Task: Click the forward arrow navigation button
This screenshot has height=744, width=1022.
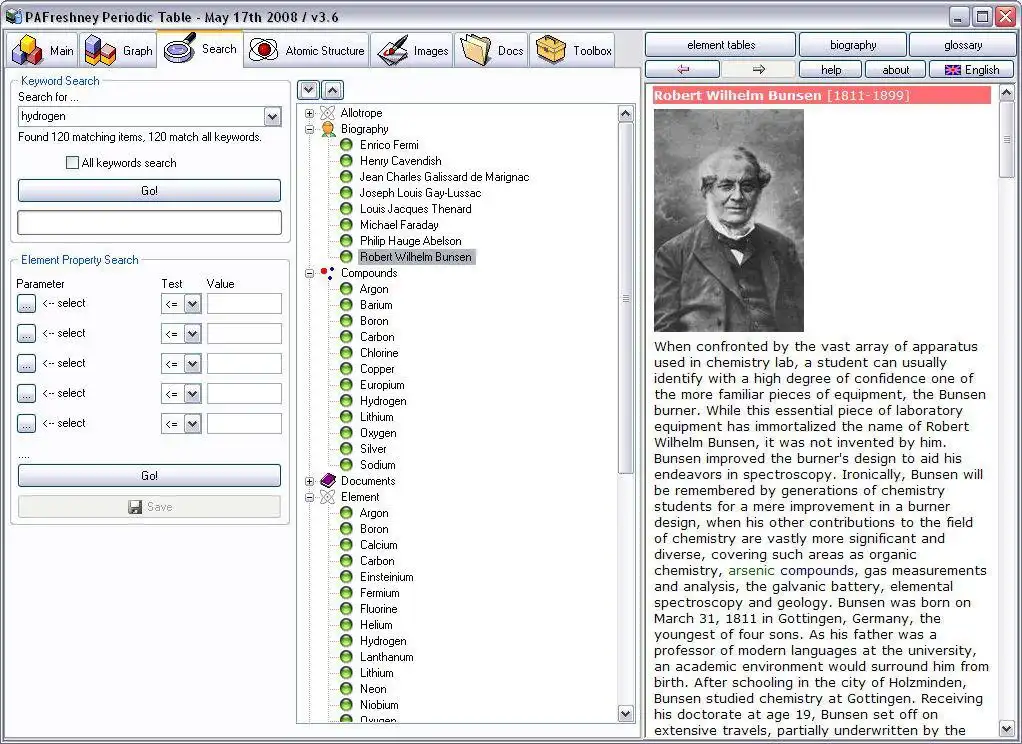Action: click(x=759, y=69)
